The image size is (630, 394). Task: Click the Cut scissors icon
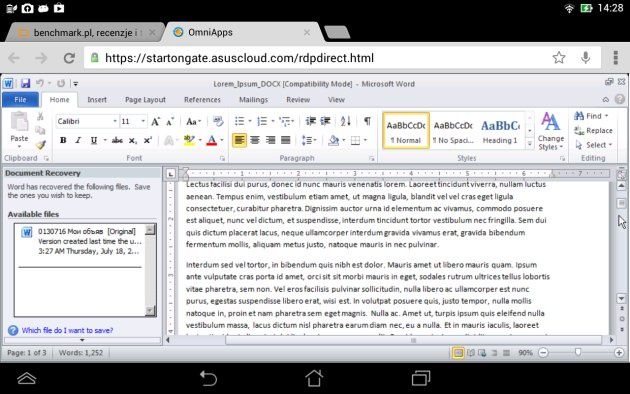point(40,117)
